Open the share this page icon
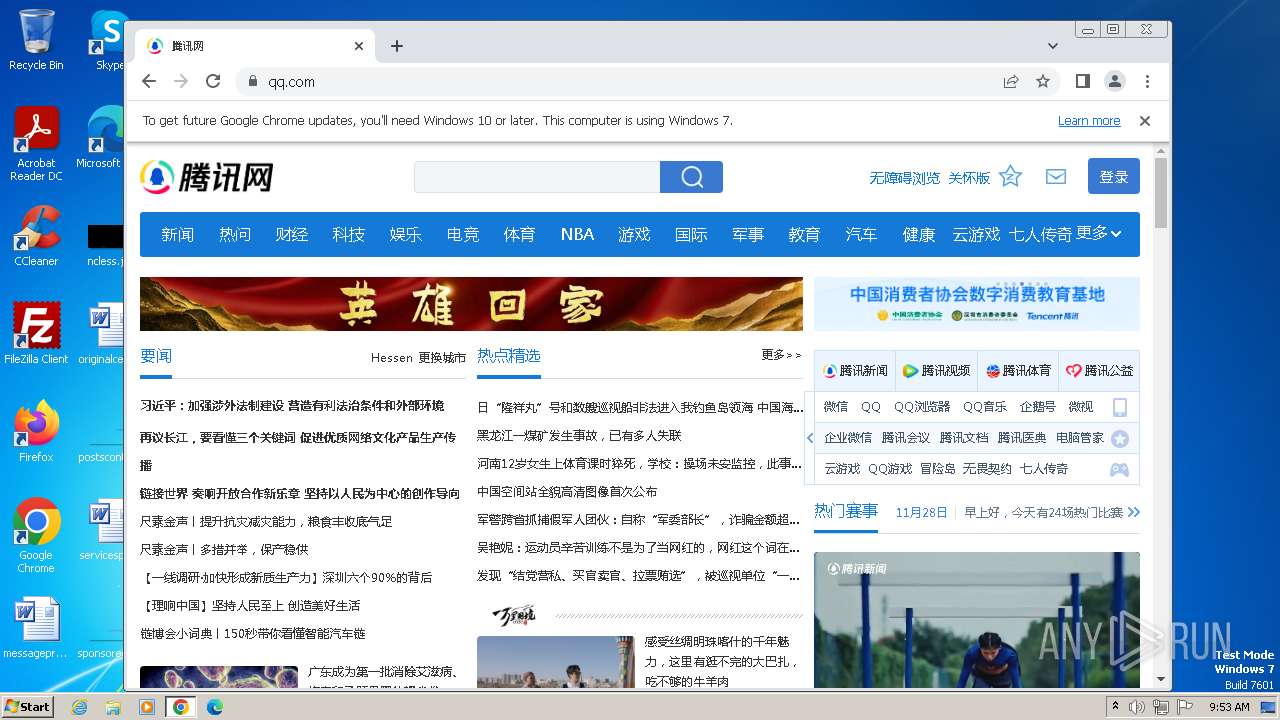This screenshot has height=720, width=1280. pos(1011,81)
